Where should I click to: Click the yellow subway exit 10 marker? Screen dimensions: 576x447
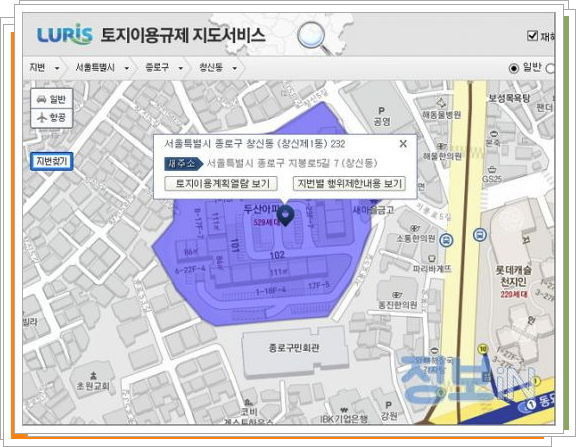point(483,349)
